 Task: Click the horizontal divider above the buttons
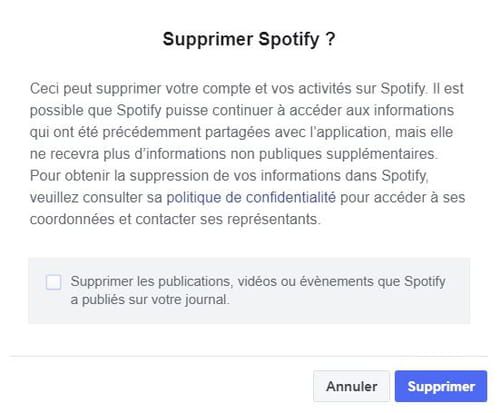tap(249, 356)
